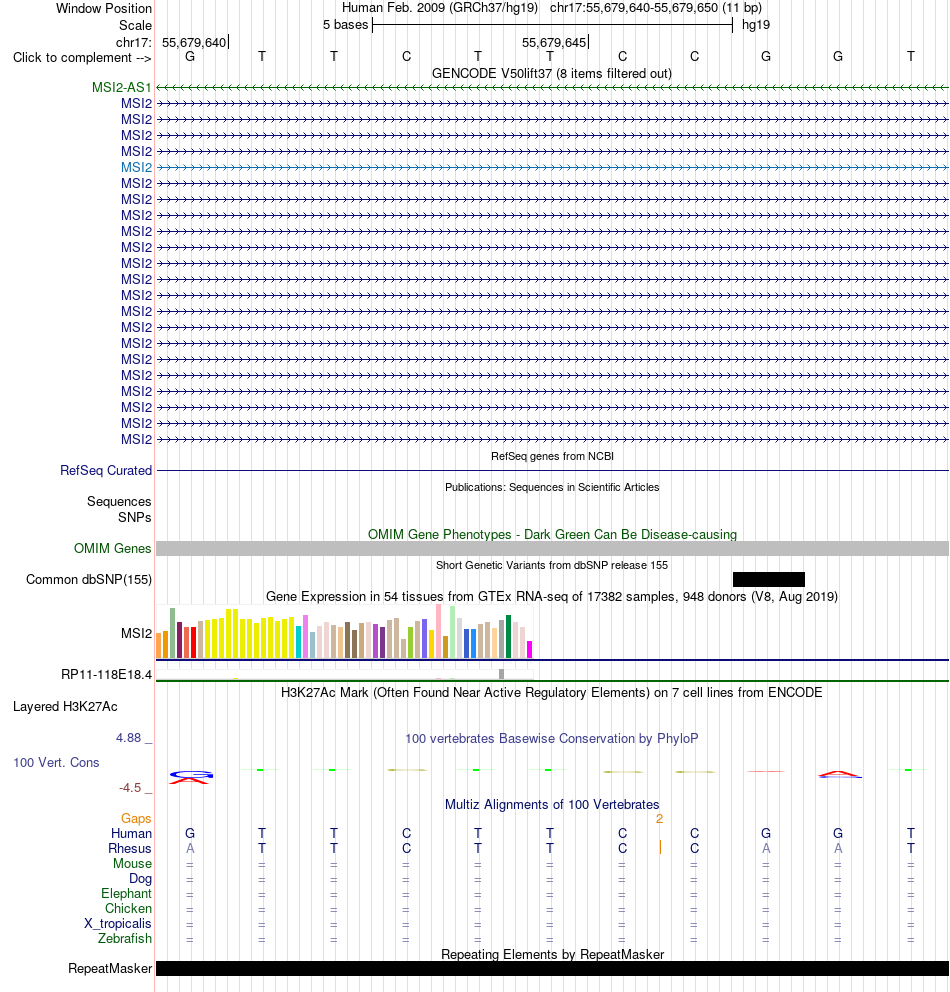This screenshot has width=950, height=992.
Task: Click the GENCODE V50lift37 track title
Action: 552,73
